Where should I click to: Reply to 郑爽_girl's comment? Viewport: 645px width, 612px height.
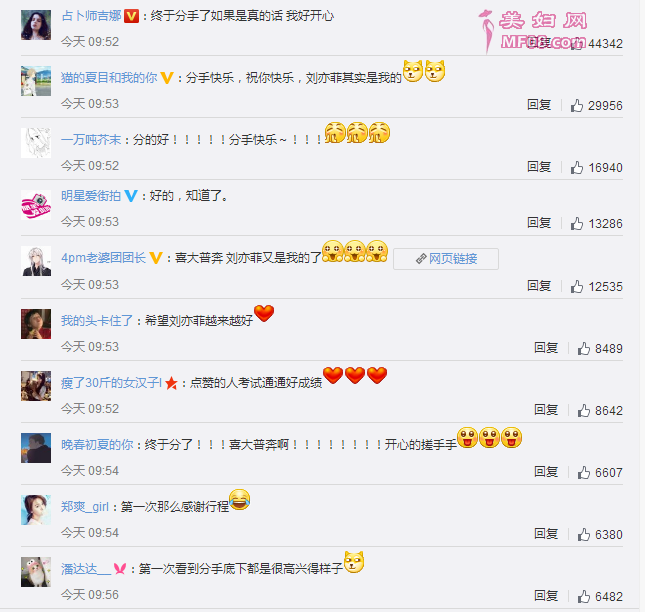[546, 533]
